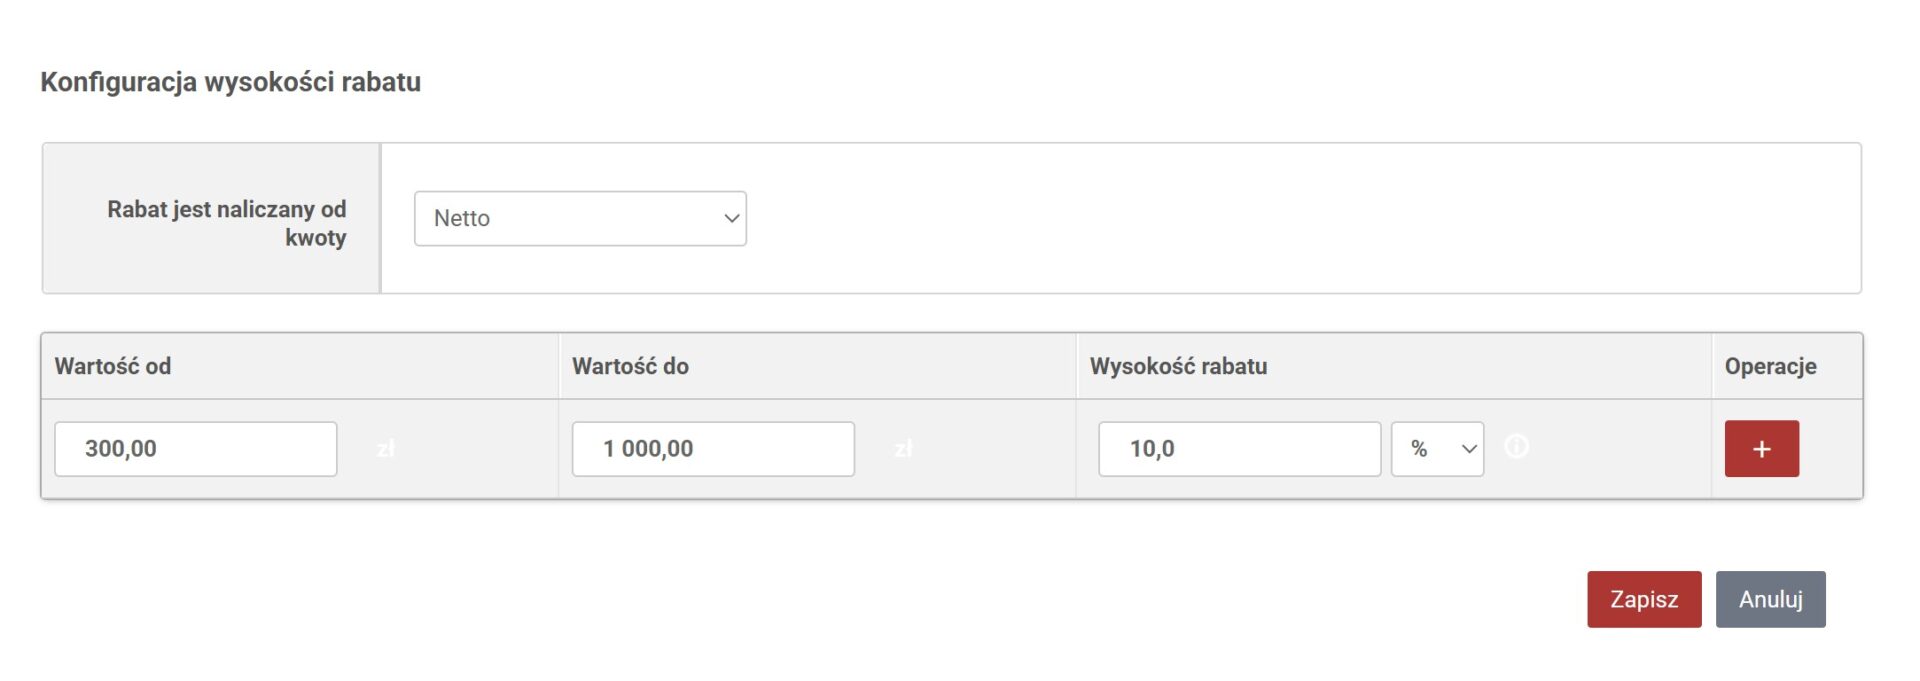Add a new discount row with plus button
This screenshot has height=681, width=1920.
pyautogui.click(x=1761, y=449)
